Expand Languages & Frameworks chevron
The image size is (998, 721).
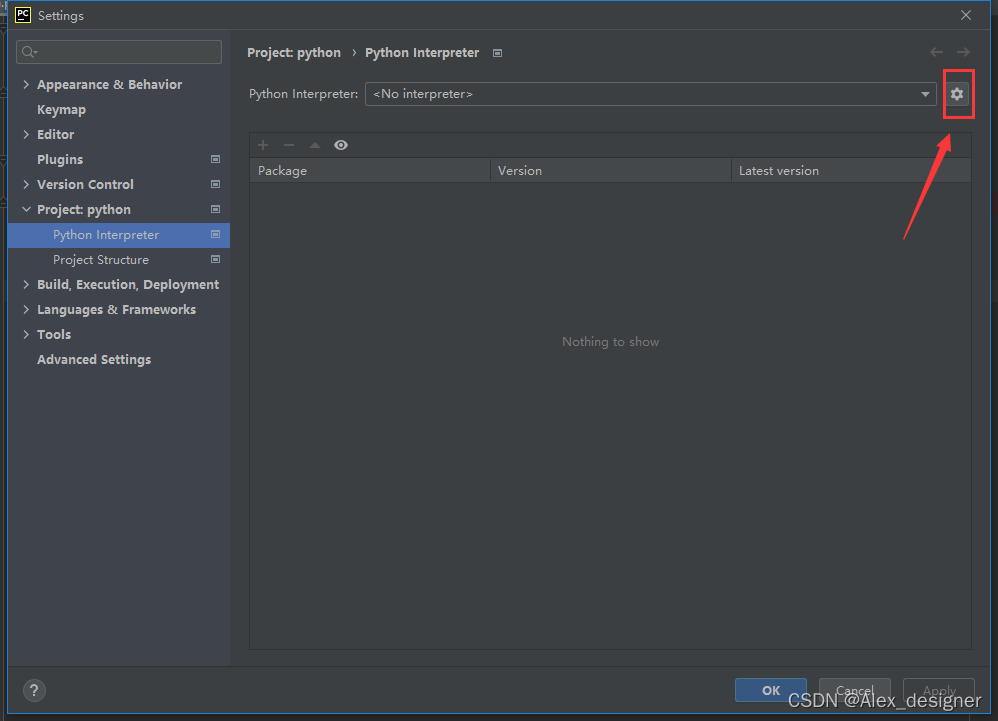26,309
